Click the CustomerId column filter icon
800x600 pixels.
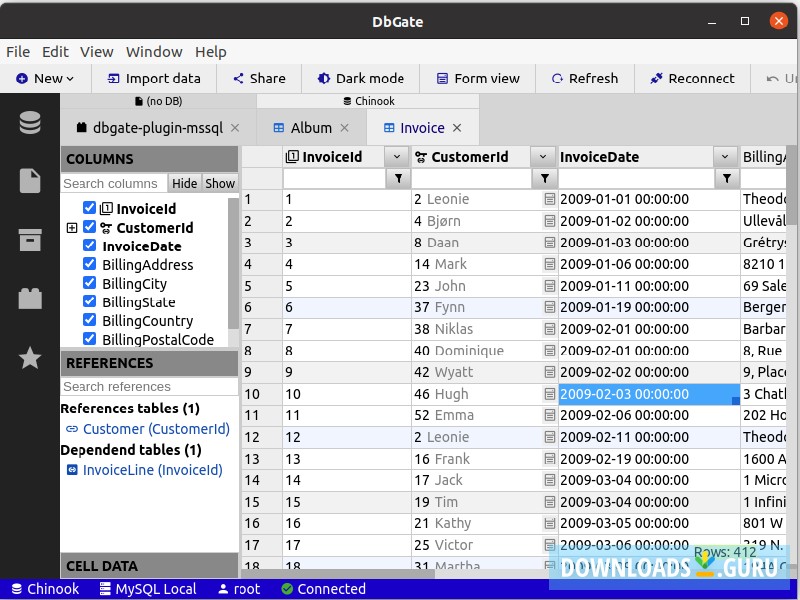(x=544, y=179)
